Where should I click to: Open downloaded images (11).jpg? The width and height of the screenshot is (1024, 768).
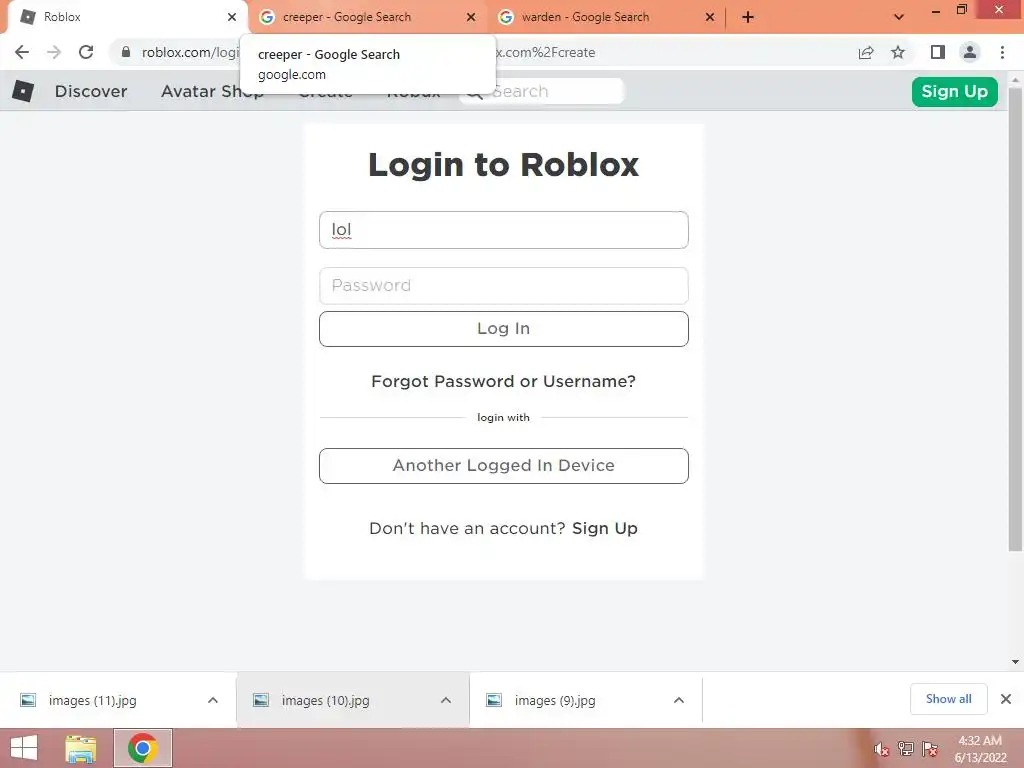[93, 700]
